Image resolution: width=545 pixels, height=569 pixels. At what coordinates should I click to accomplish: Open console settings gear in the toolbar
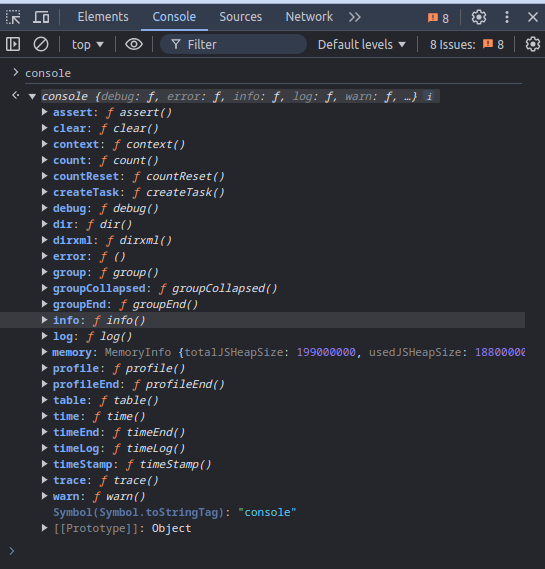click(532, 44)
